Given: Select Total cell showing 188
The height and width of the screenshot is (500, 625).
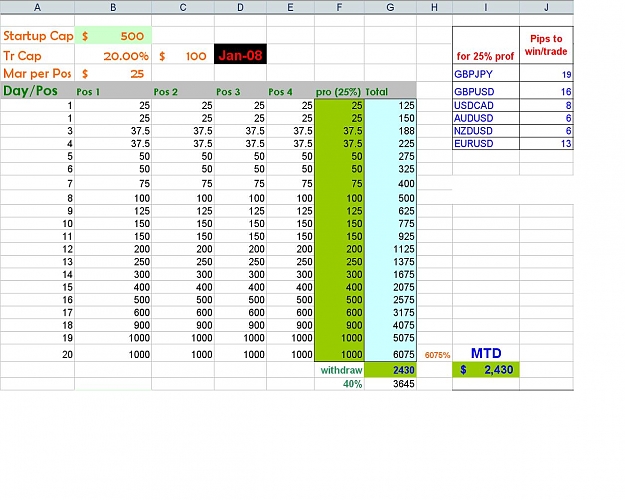Looking at the screenshot, I should [390, 131].
